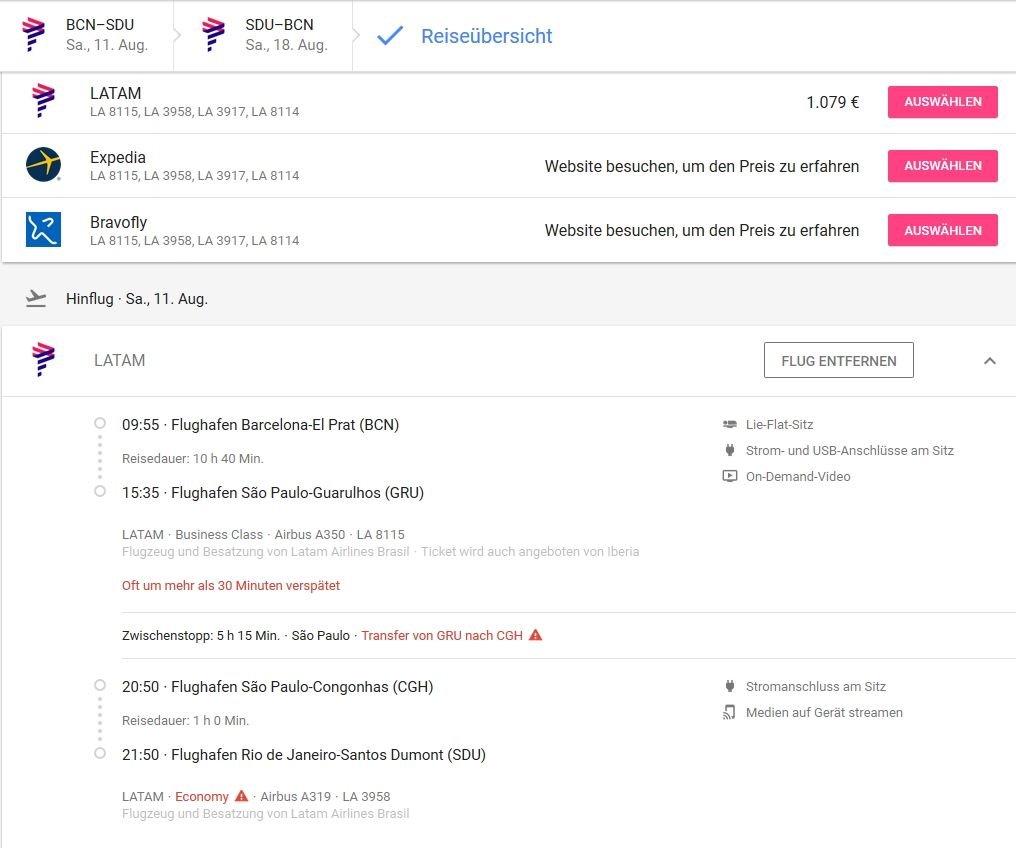Viewport: 1016px width, 848px height.
Task: Choose the LATAM offer with Auswählen
Action: click(942, 102)
